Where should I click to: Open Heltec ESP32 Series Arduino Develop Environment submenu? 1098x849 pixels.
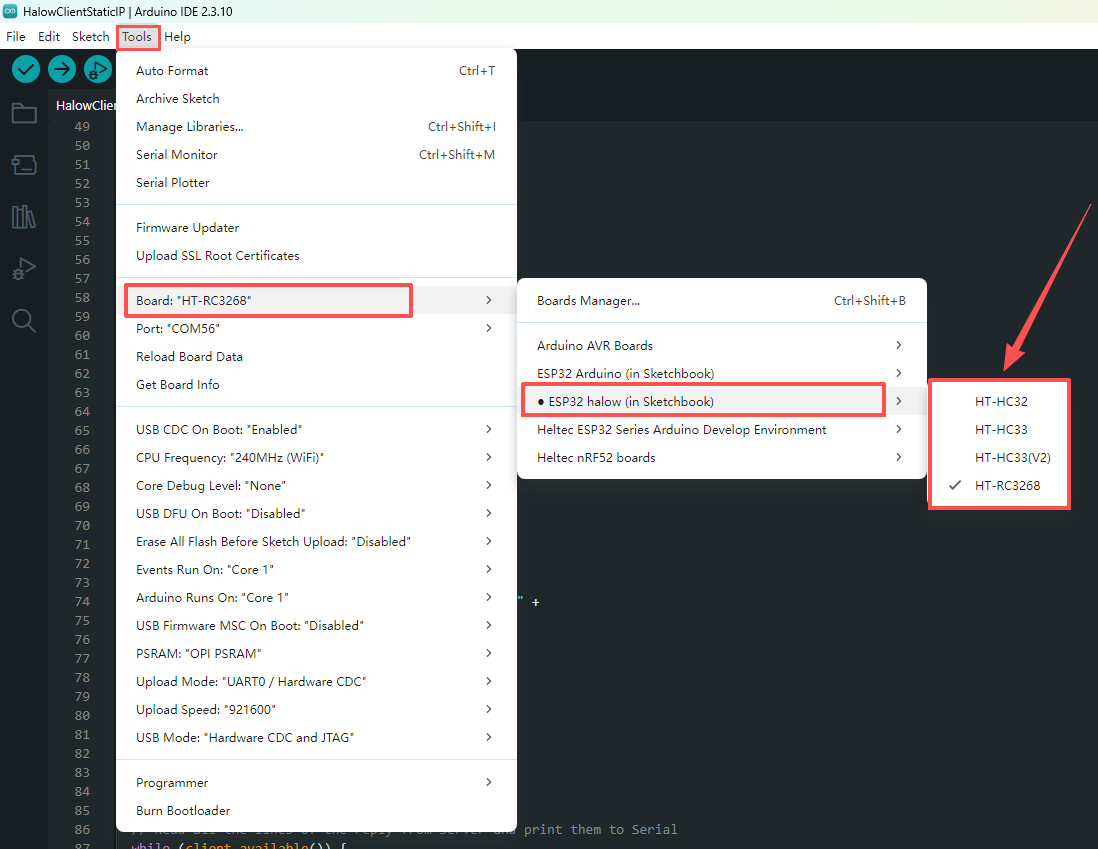722,429
